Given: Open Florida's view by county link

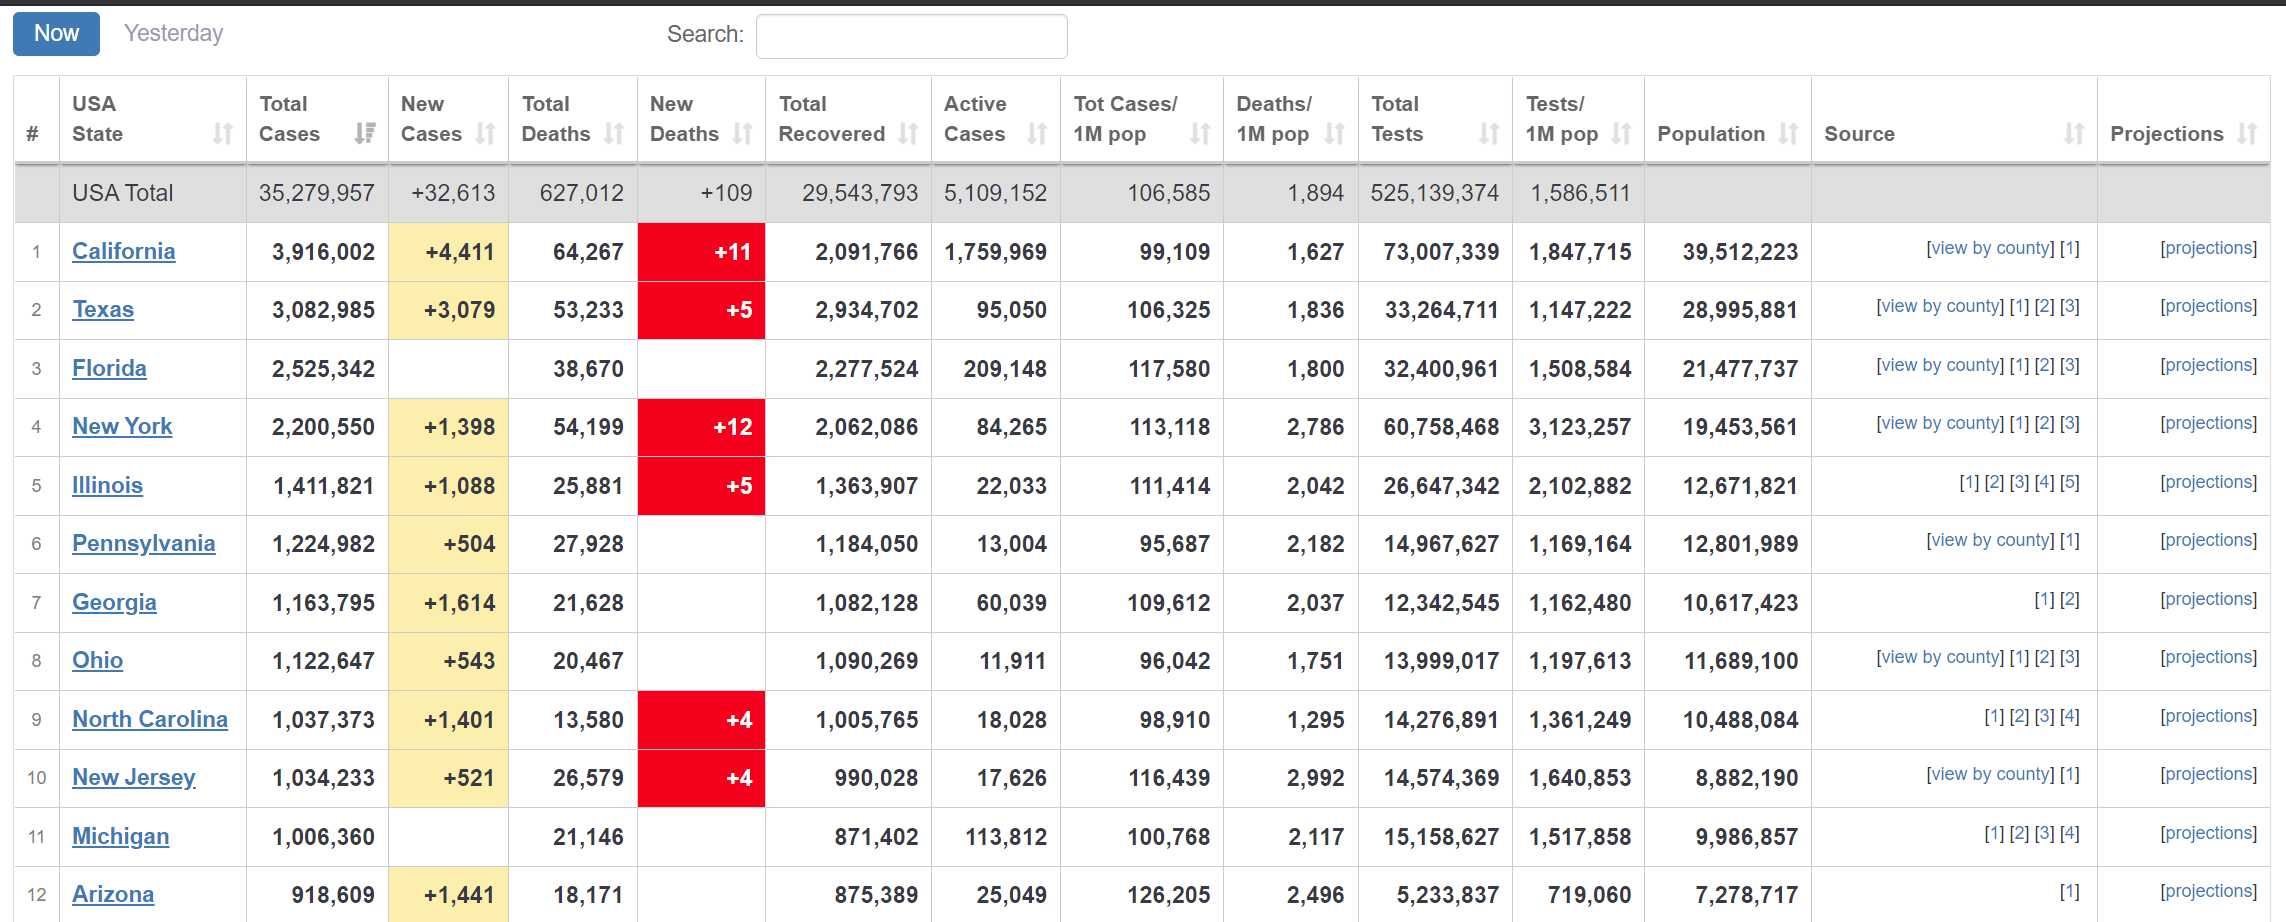Looking at the screenshot, I should (x=1940, y=366).
